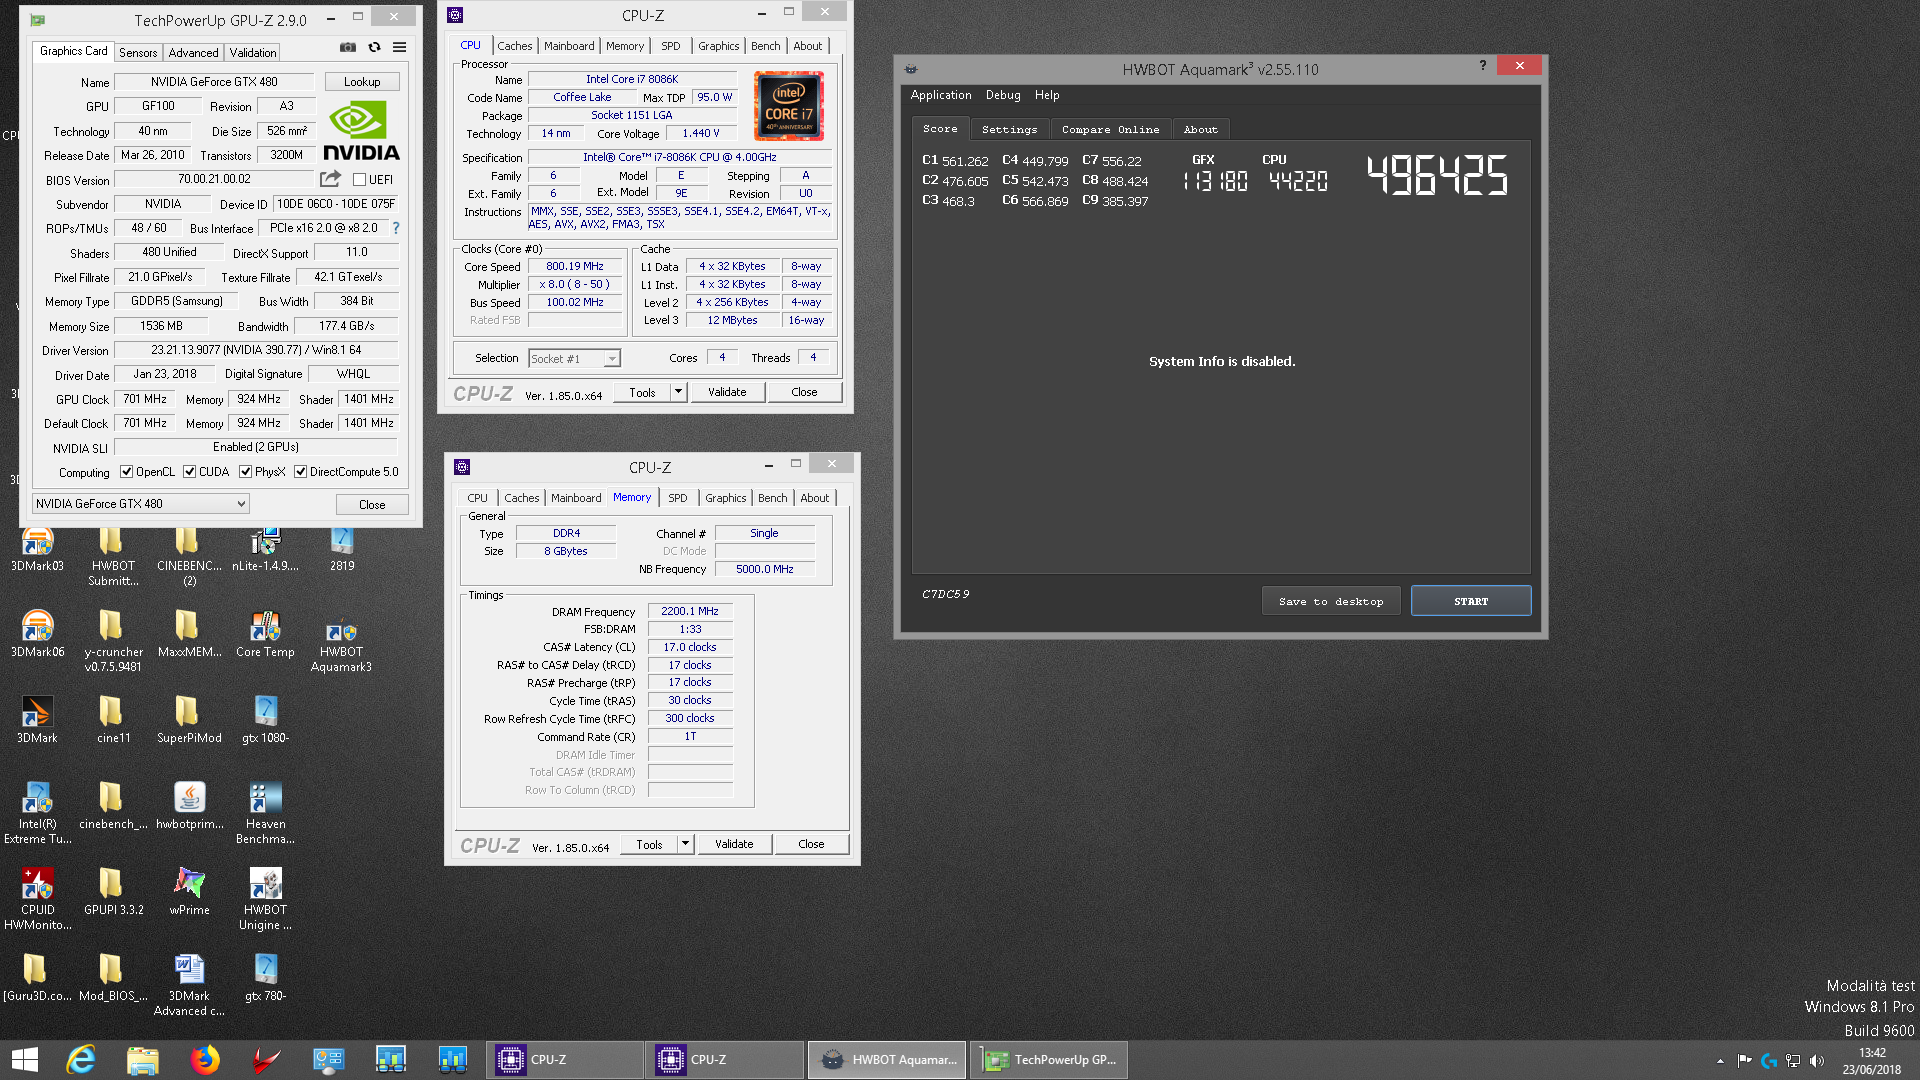The image size is (1920, 1080).
Task: Toggle CUDA checkbox in GPU-Z
Action: pos(189,472)
